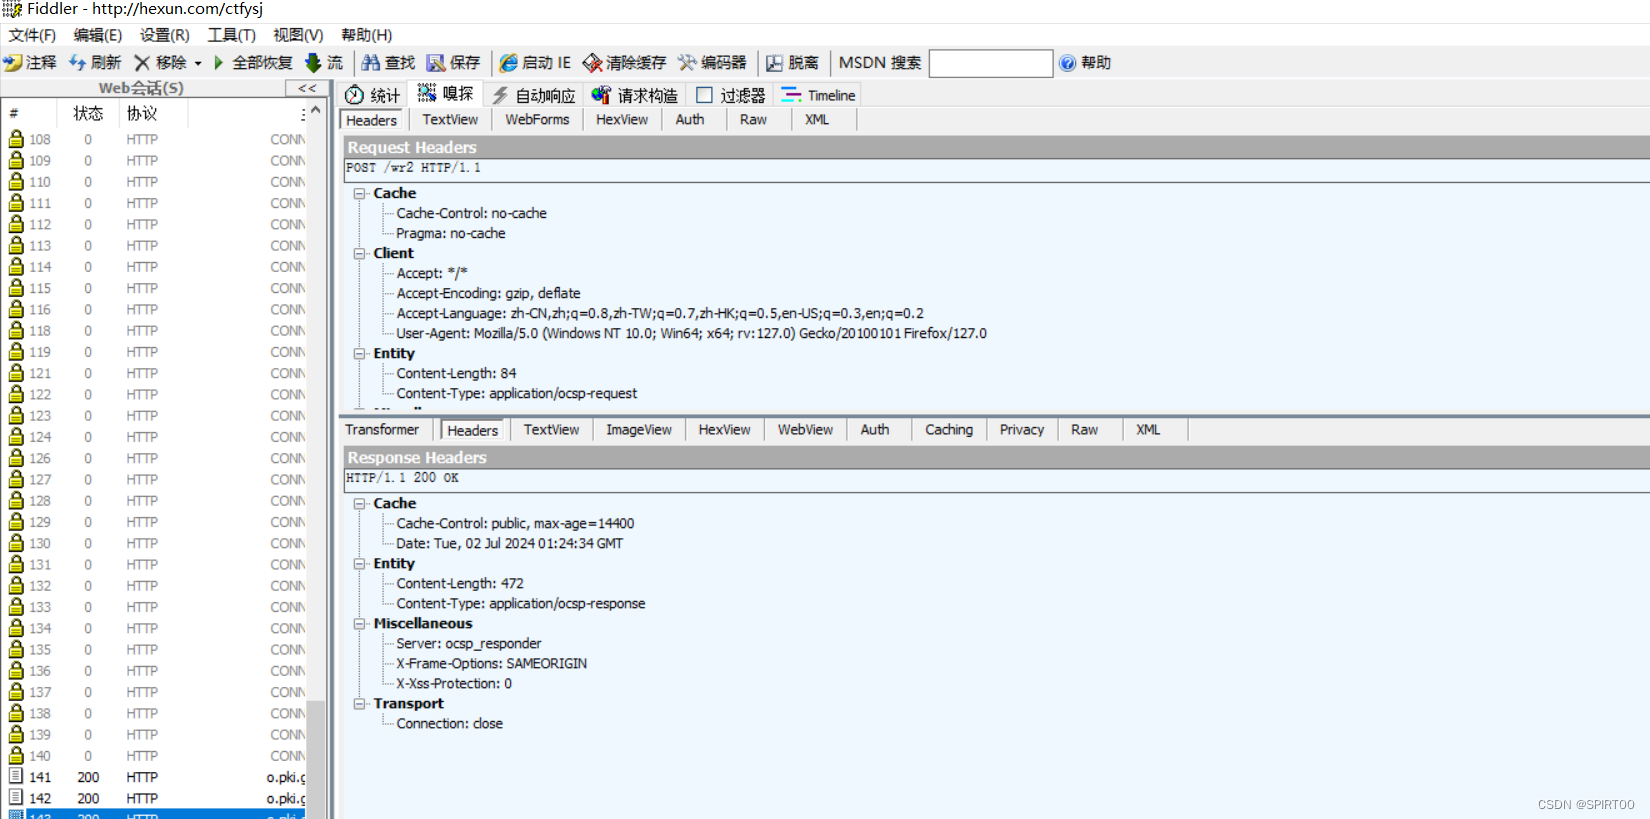The height and width of the screenshot is (819, 1650).
Task: Click the MSDN search input field
Action: tap(990, 63)
